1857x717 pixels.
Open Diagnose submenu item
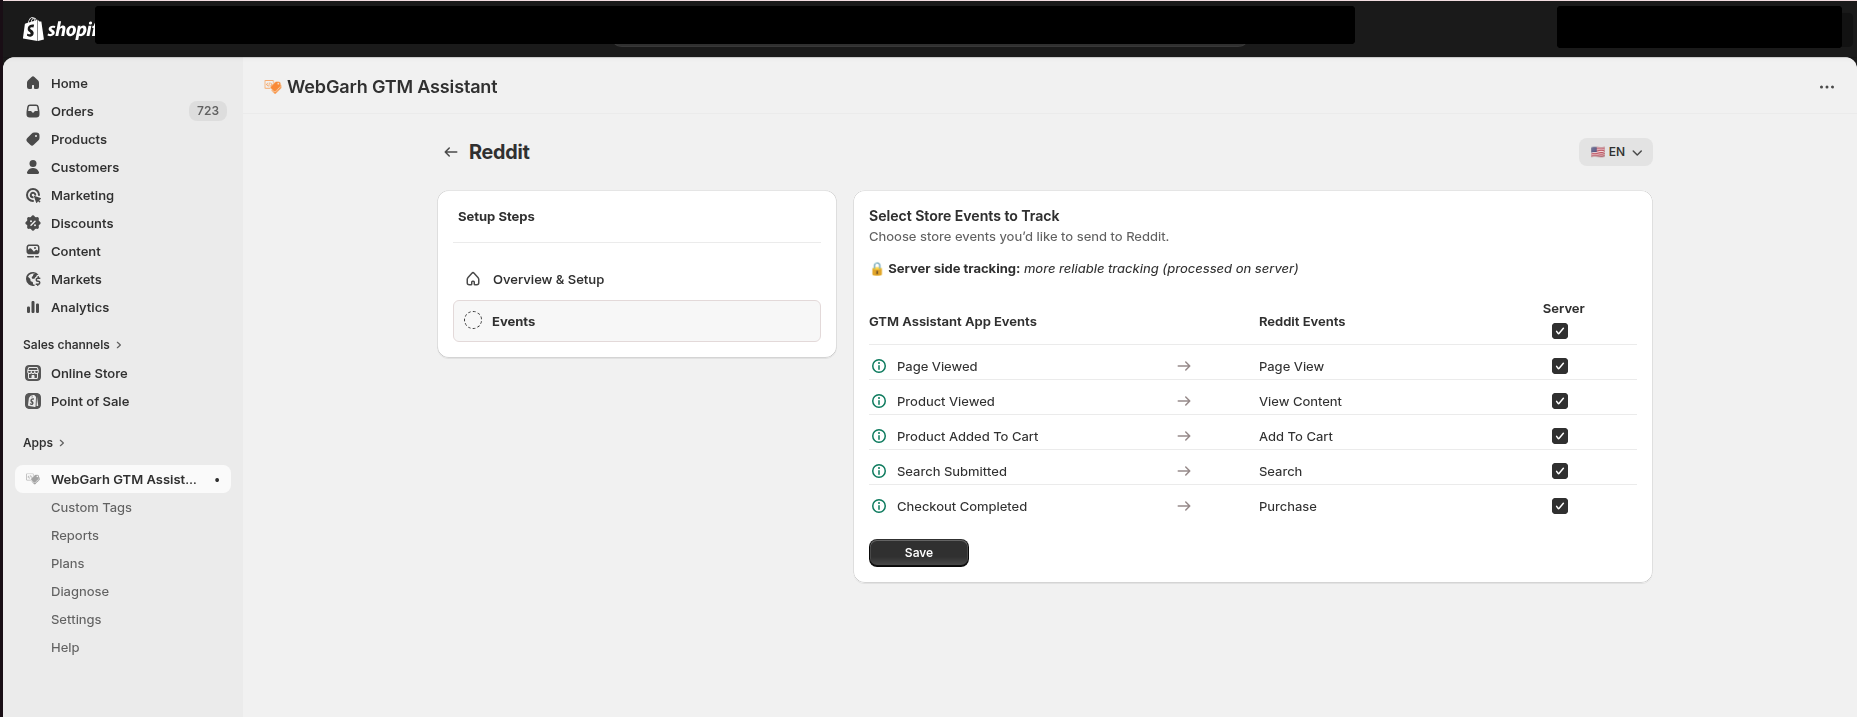80,592
